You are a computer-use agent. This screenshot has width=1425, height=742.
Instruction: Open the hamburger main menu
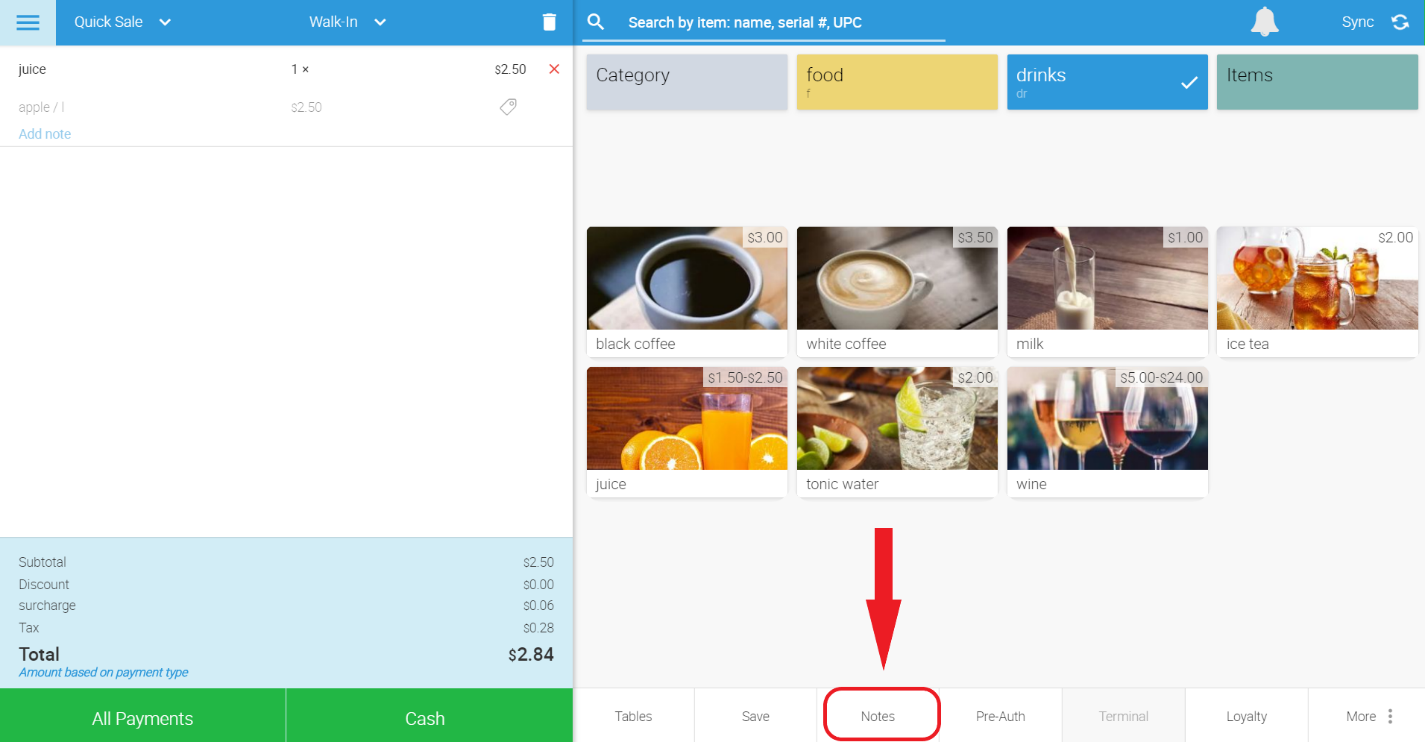click(x=28, y=22)
